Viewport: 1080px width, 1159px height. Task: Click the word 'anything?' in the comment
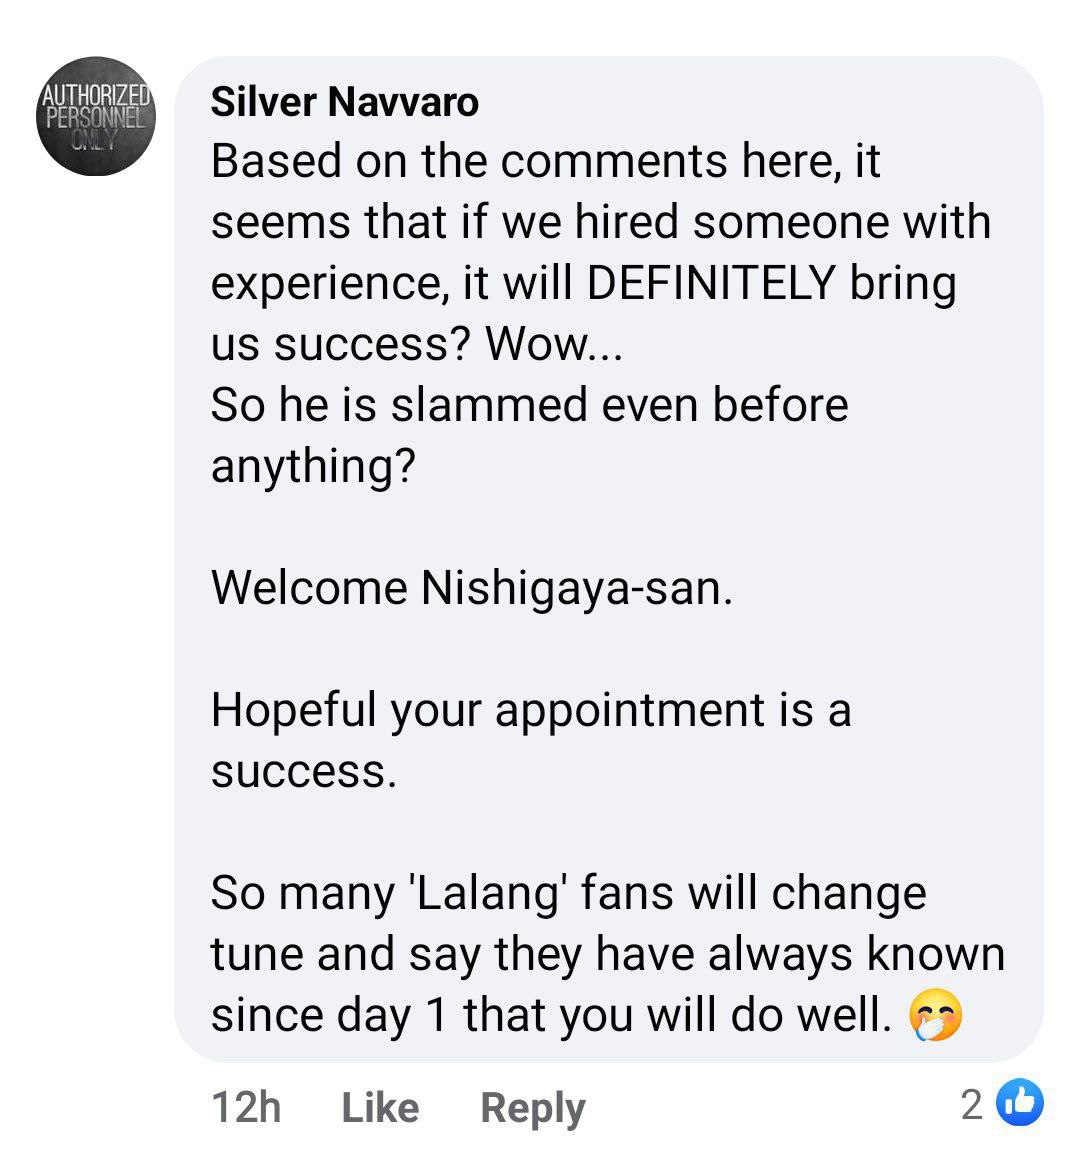pyautogui.click(x=313, y=467)
